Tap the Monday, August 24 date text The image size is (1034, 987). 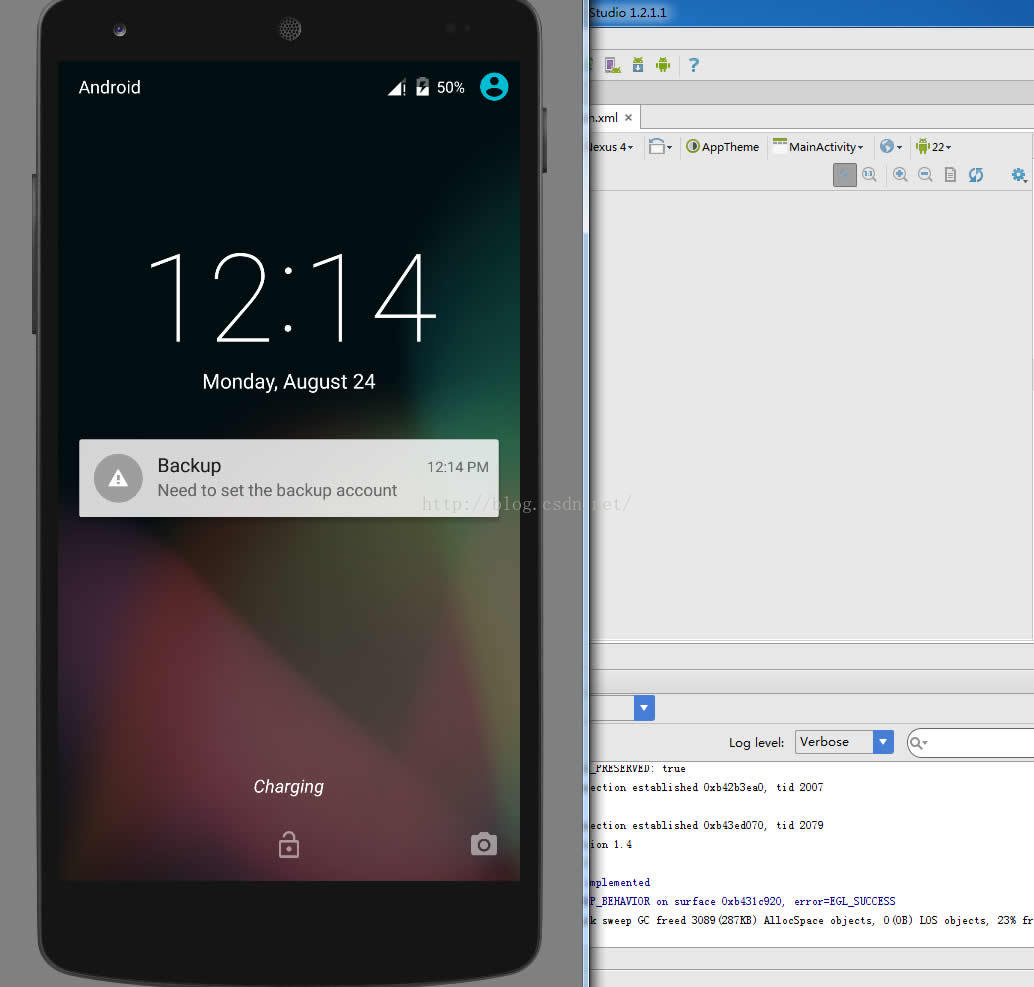(x=289, y=382)
